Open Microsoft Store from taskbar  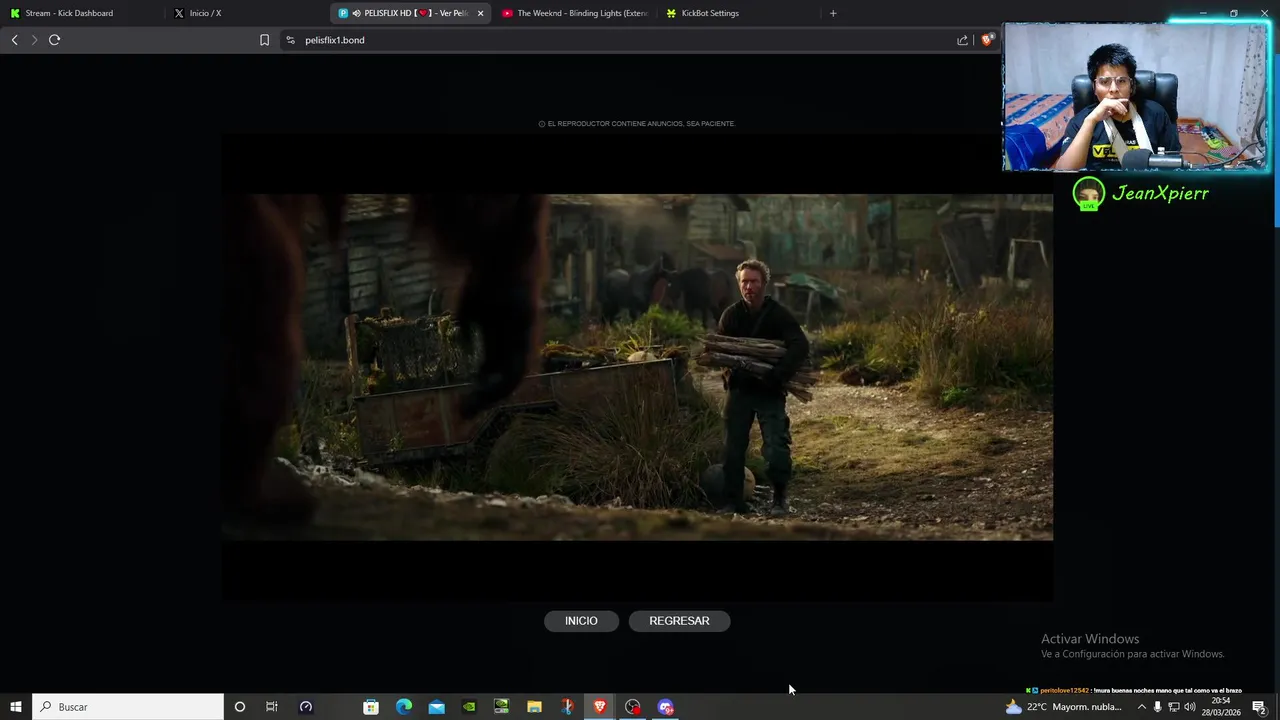click(x=371, y=707)
